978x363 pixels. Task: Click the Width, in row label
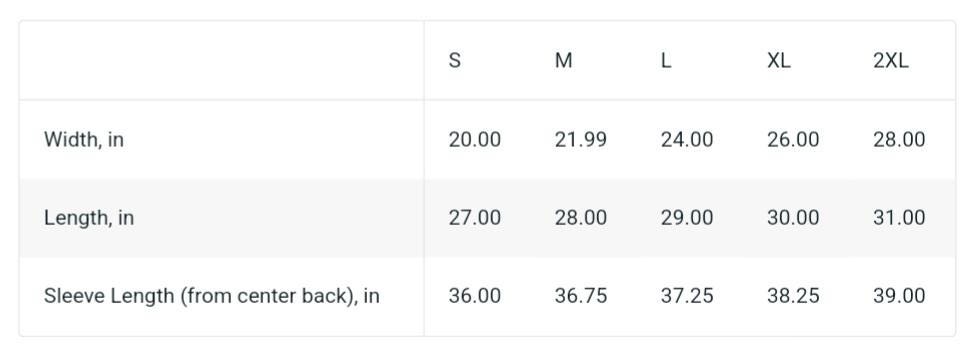coord(84,140)
